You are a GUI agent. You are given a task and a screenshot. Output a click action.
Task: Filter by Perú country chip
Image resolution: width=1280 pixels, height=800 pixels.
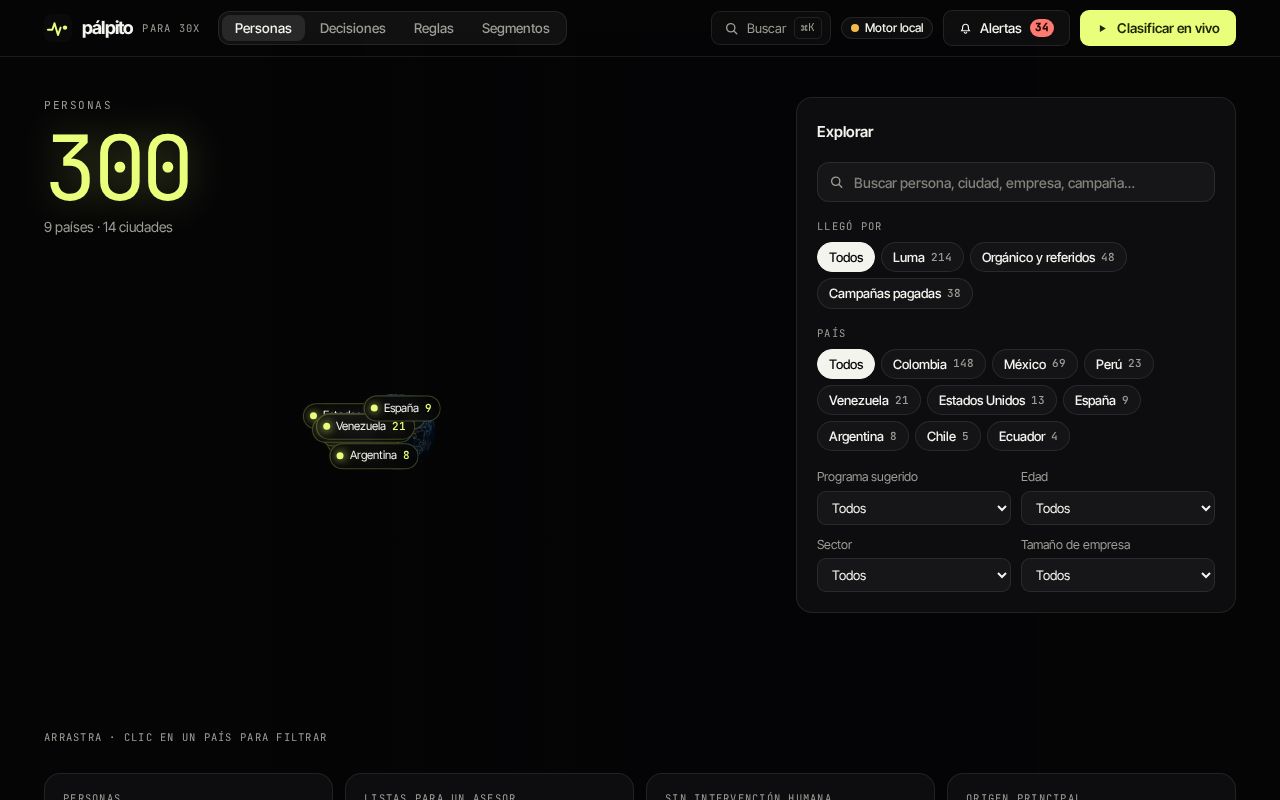pos(1119,364)
